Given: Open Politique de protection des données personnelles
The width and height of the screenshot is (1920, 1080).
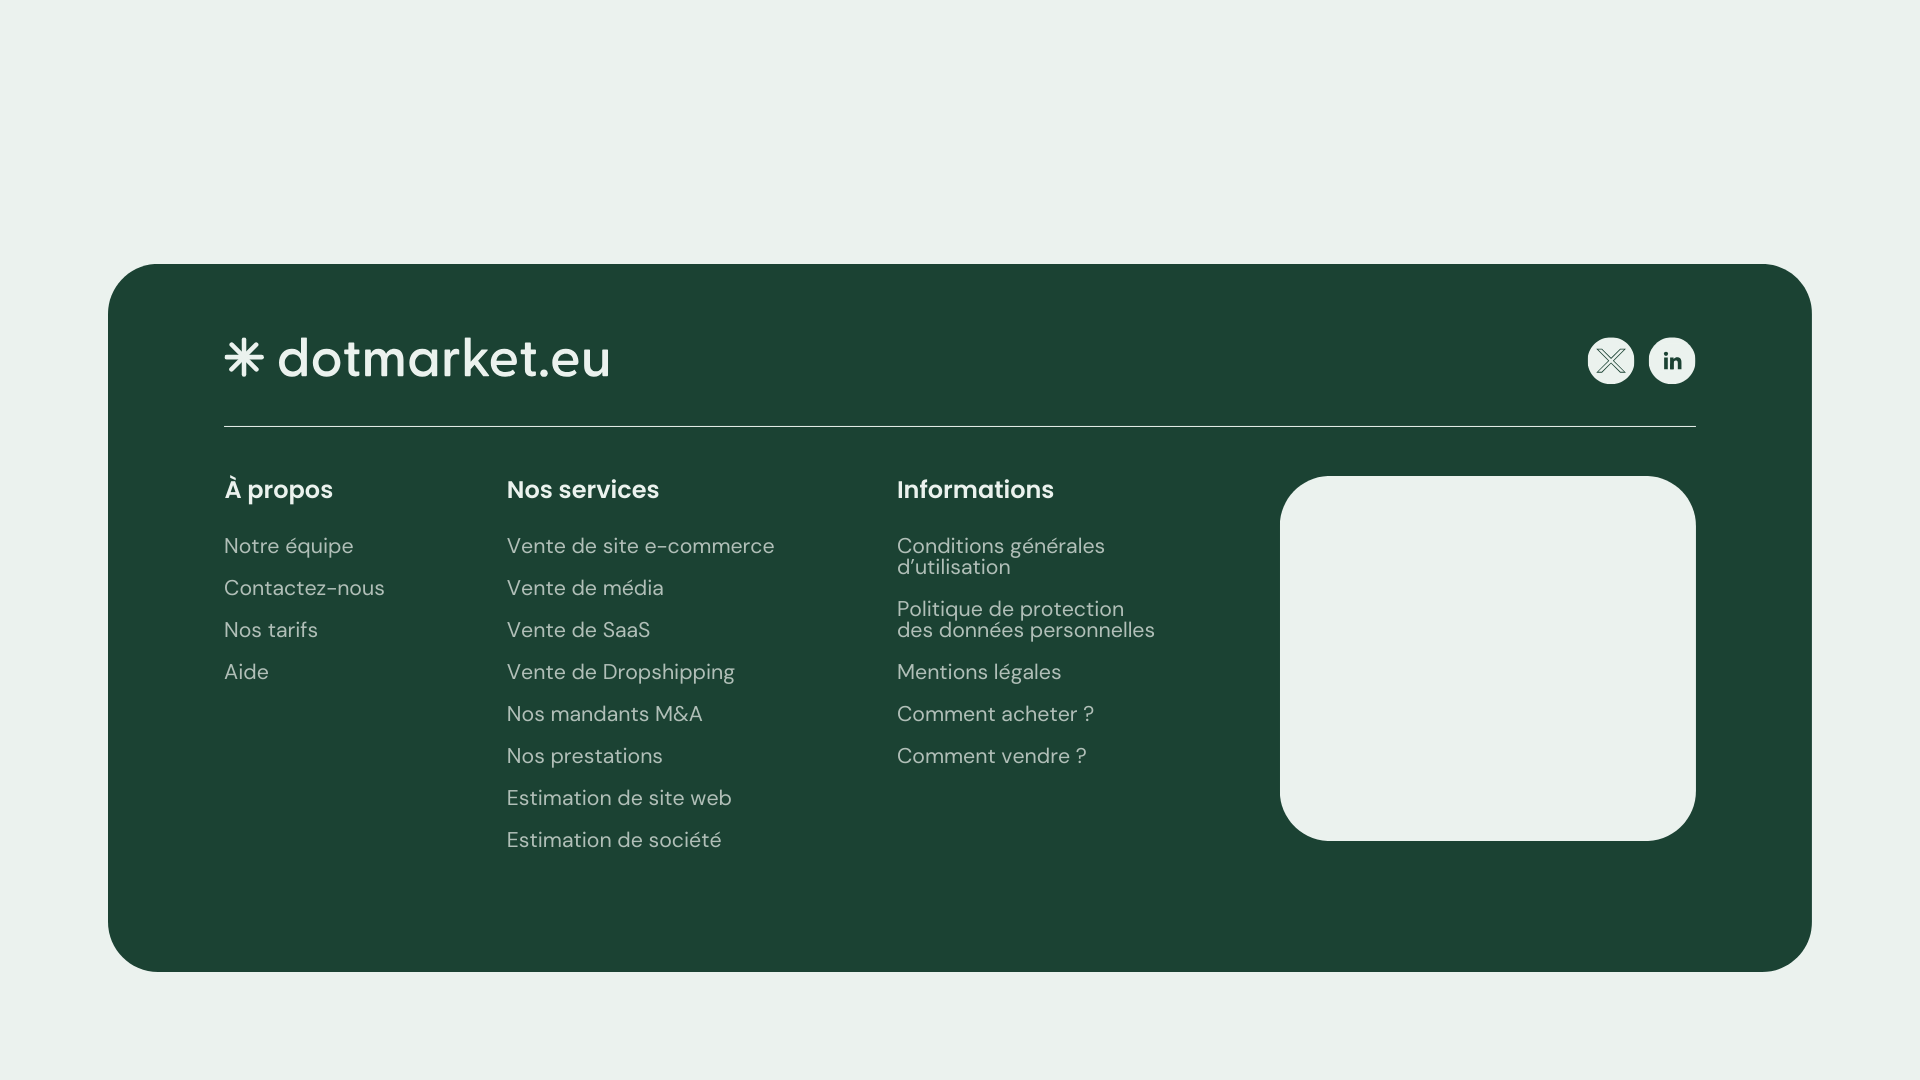Looking at the screenshot, I should coord(1025,620).
